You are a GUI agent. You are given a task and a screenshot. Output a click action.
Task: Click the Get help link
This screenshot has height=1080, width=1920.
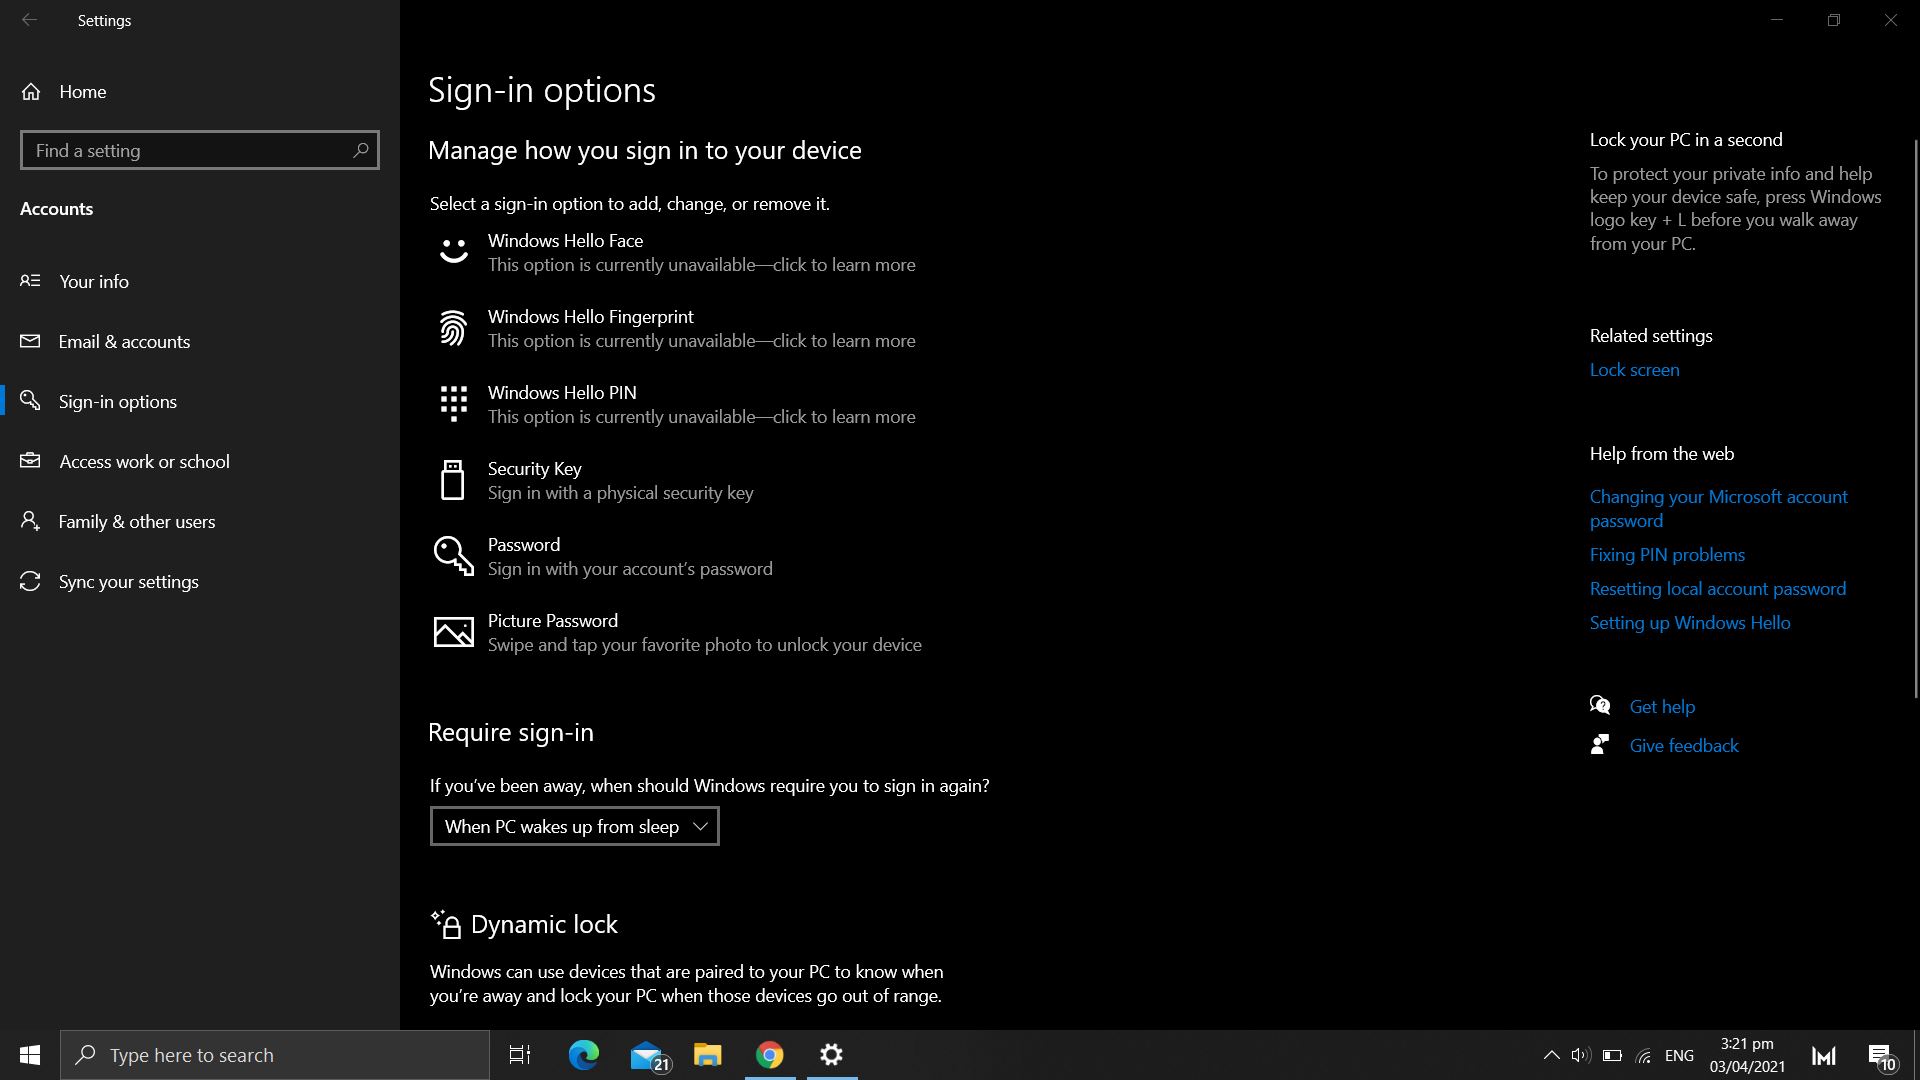[x=1662, y=706]
